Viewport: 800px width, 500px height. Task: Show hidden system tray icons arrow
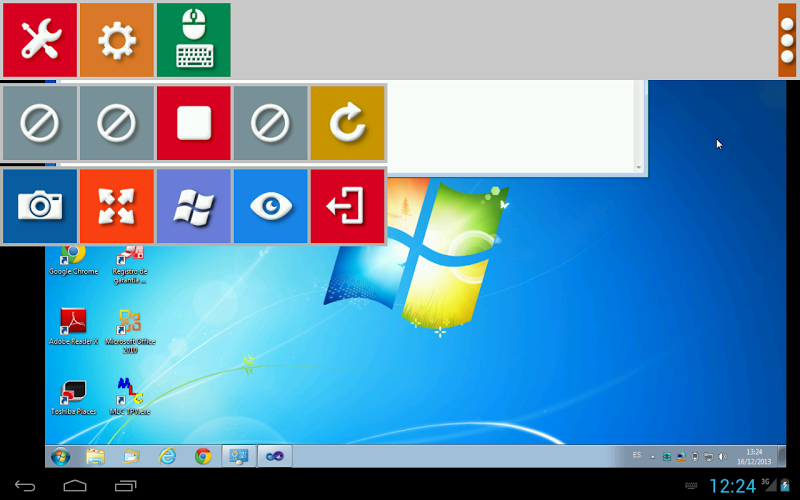[x=653, y=457]
